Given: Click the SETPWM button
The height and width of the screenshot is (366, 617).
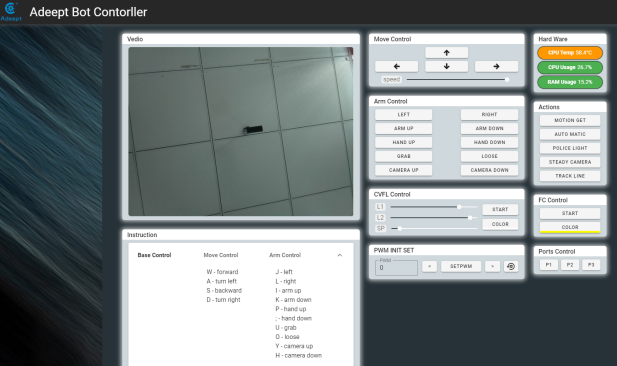Looking at the screenshot, I should point(461,266).
